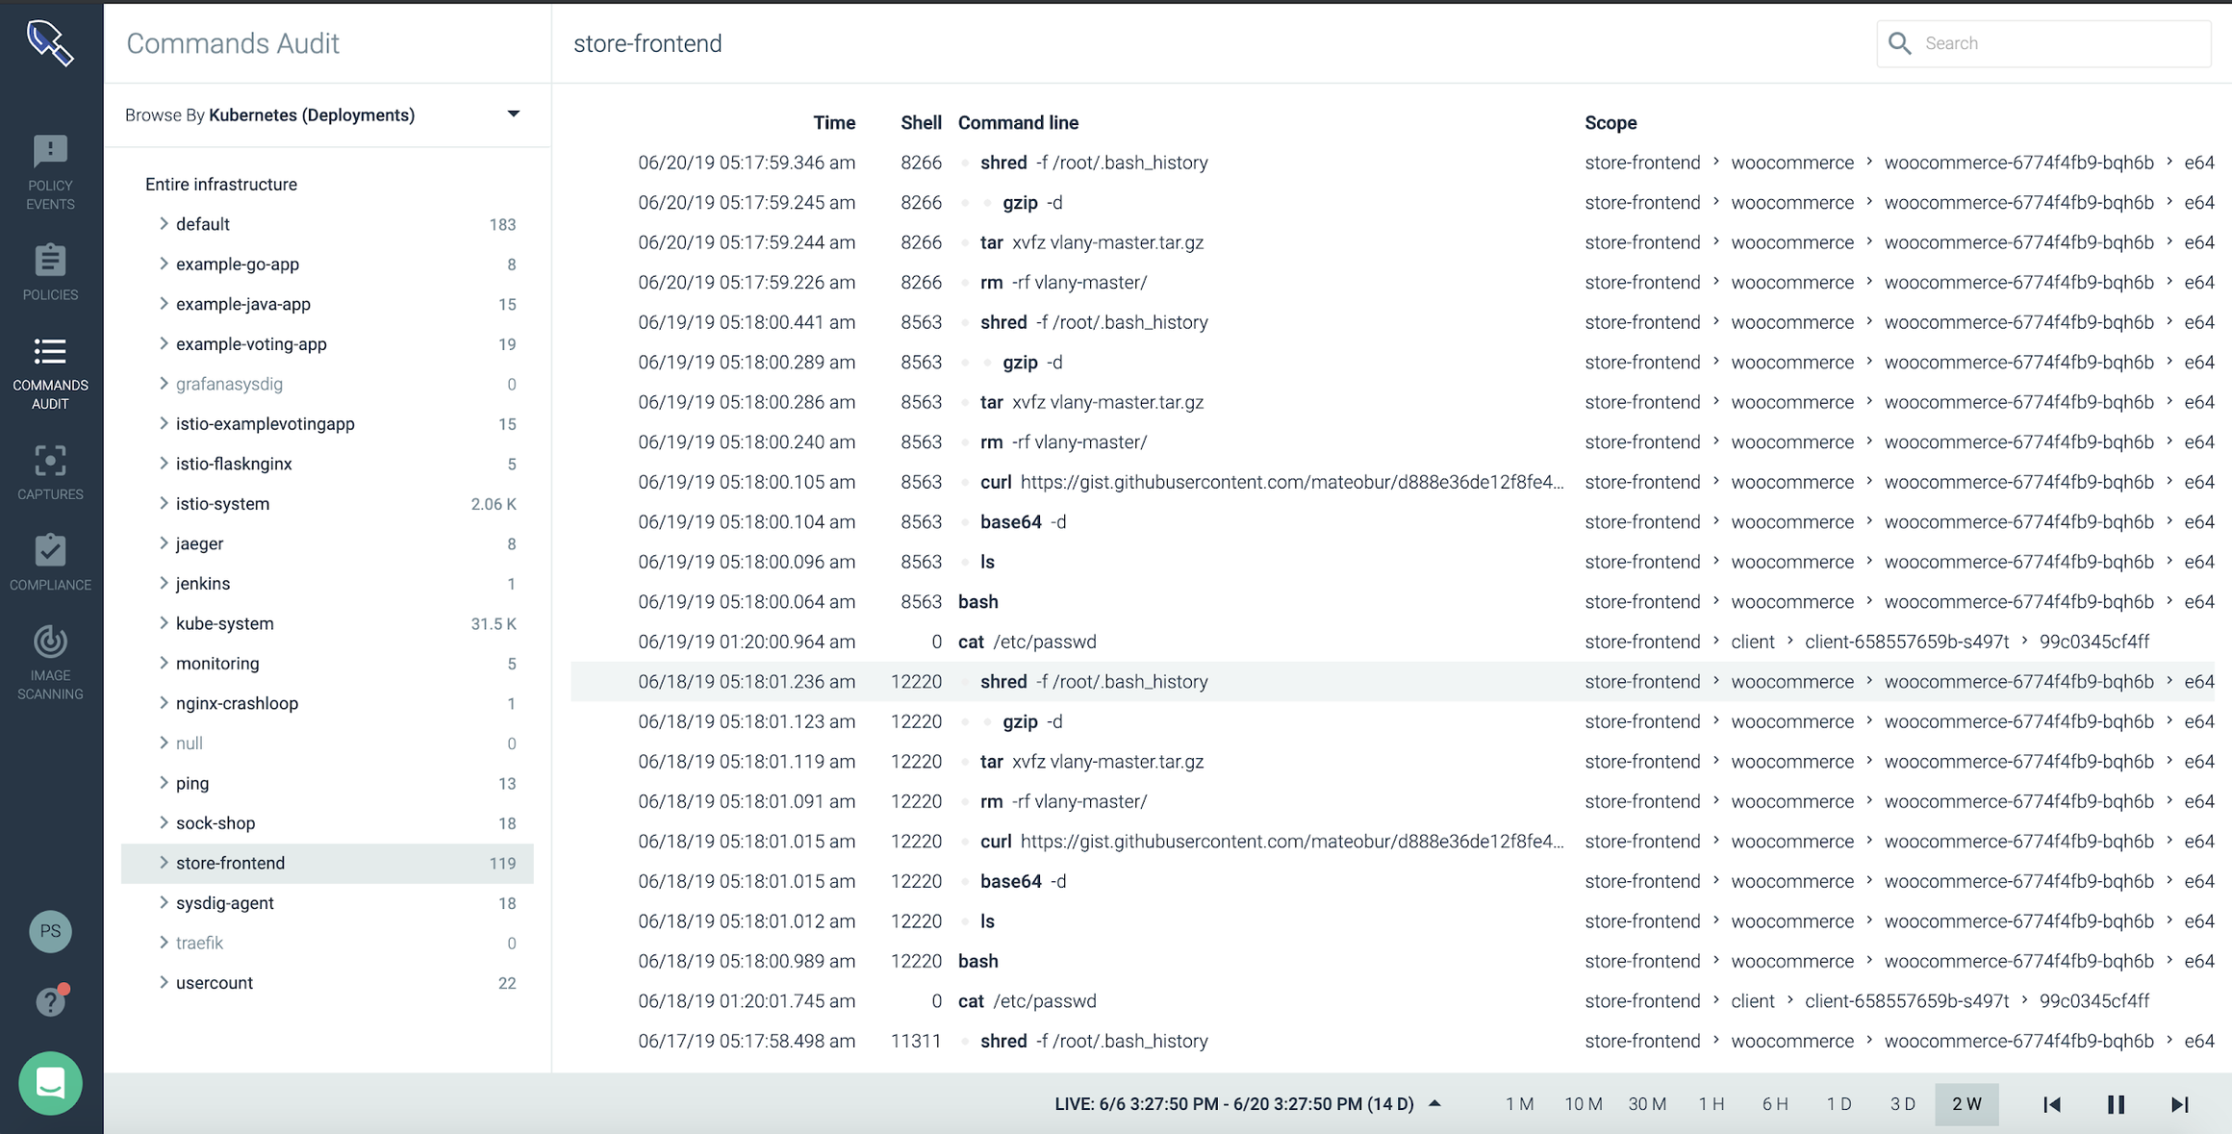2232x1134 pixels.
Task: Click client-658557659b-s497t scope in 06/18 row
Action: point(1906,1001)
